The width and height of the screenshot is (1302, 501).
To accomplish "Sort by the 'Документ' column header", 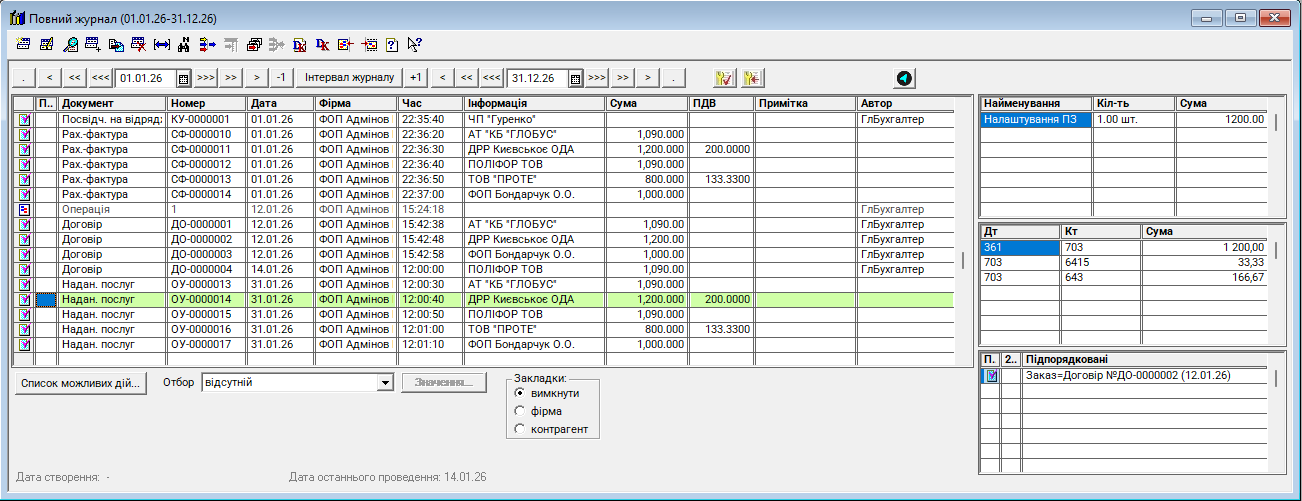I will coord(111,103).
